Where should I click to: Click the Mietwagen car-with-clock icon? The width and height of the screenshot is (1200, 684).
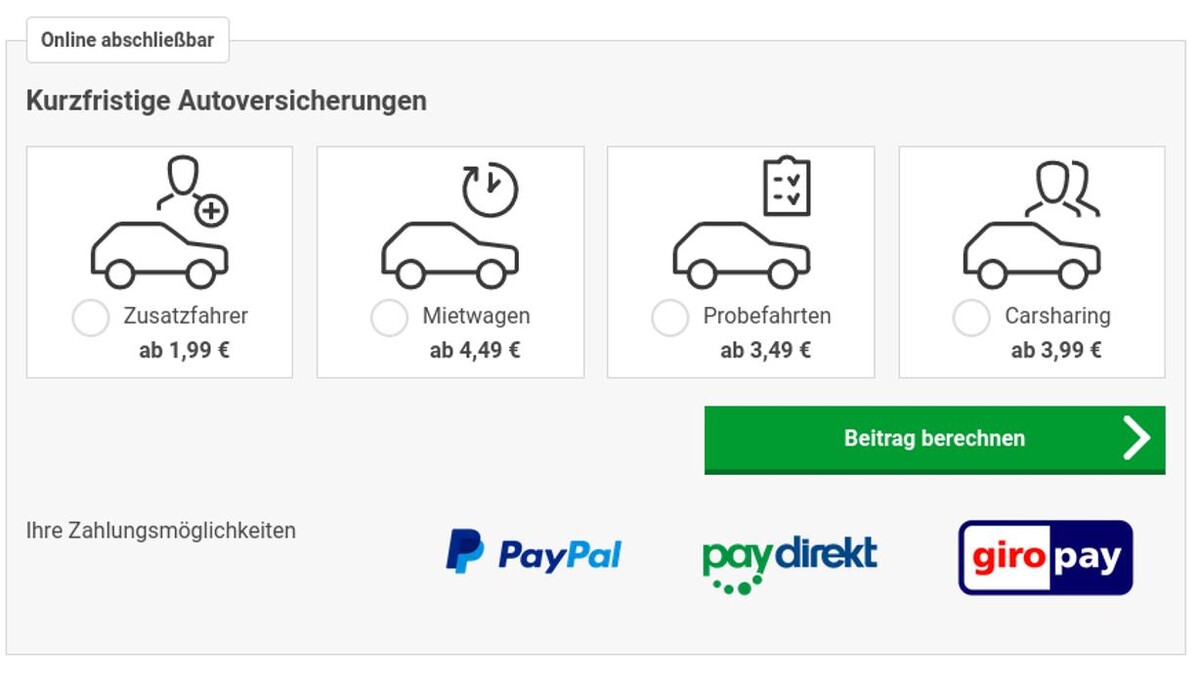(450, 225)
